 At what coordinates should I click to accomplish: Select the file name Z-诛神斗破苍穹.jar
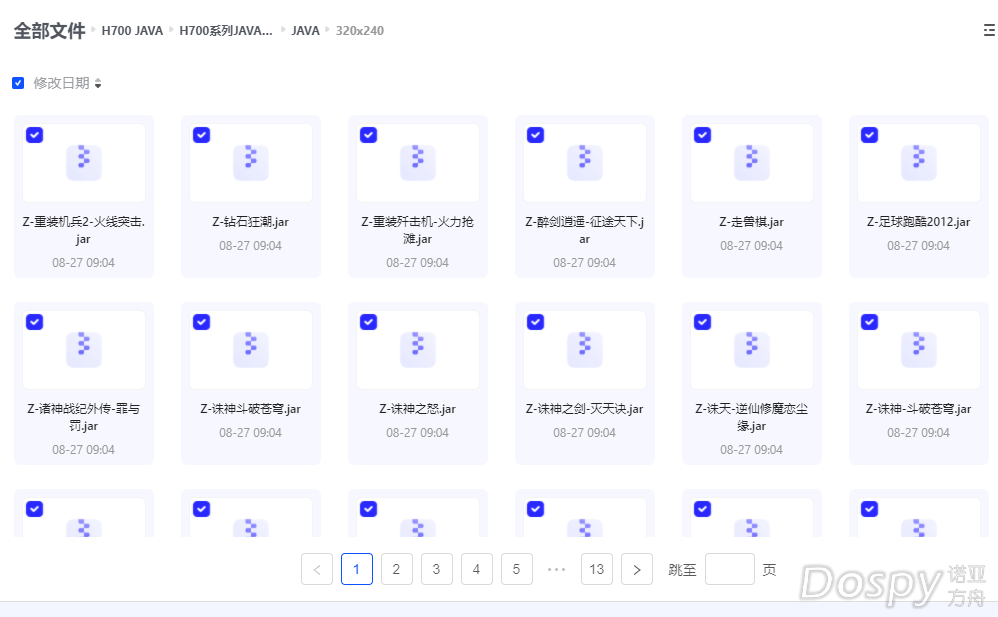pyautogui.click(x=251, y=409)
